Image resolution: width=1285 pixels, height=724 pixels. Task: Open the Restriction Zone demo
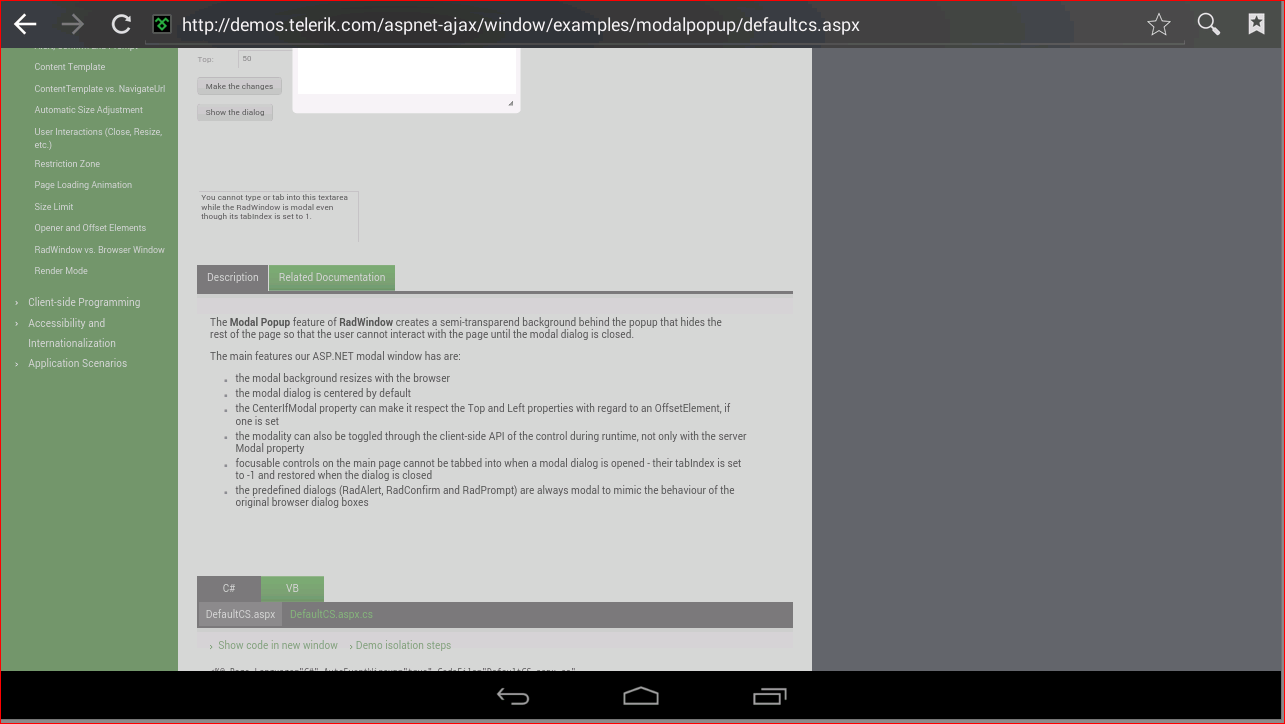point(67,164)
